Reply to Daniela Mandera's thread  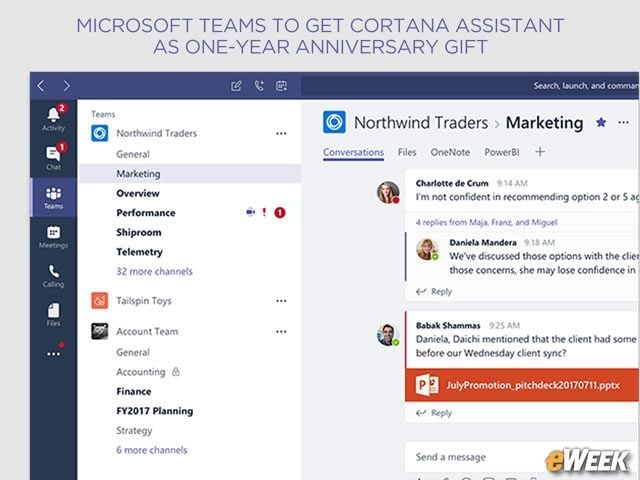(x=434, y=291)
